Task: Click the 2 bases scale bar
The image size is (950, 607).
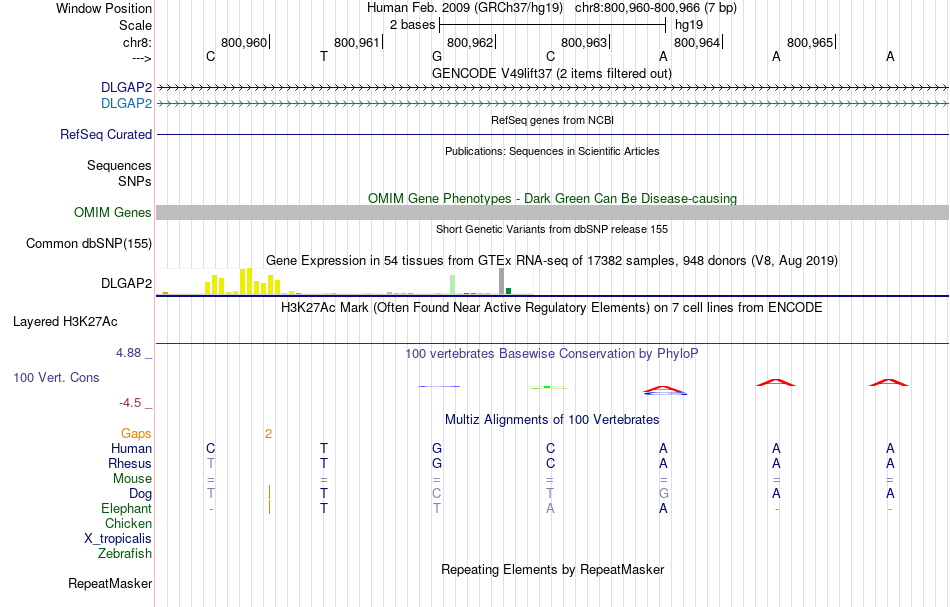Action: click(553, 25)
